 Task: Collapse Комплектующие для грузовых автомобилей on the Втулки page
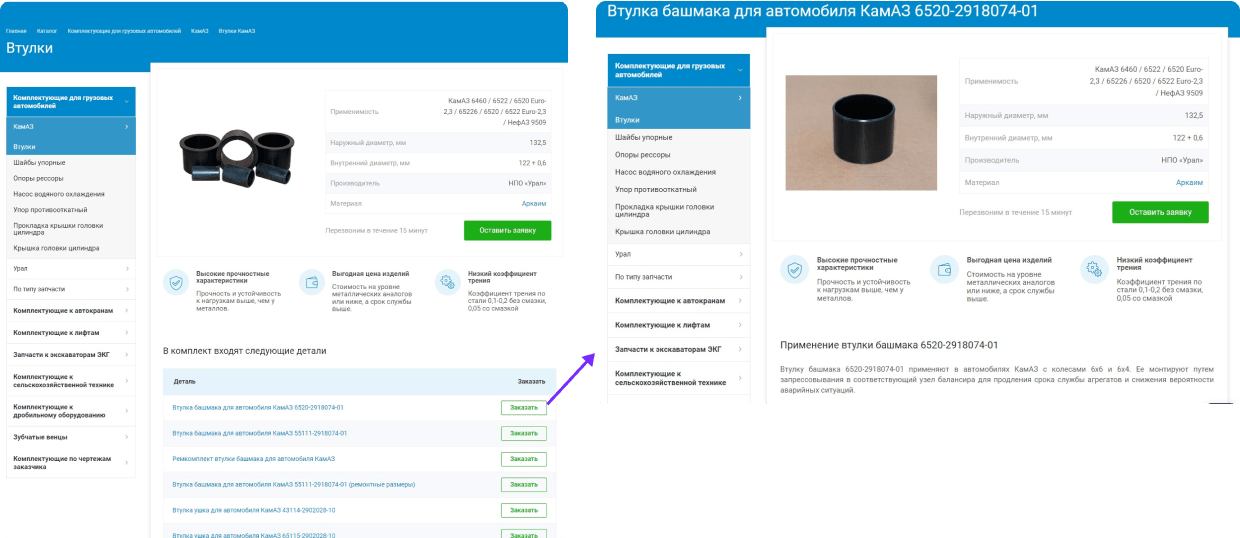127,102
